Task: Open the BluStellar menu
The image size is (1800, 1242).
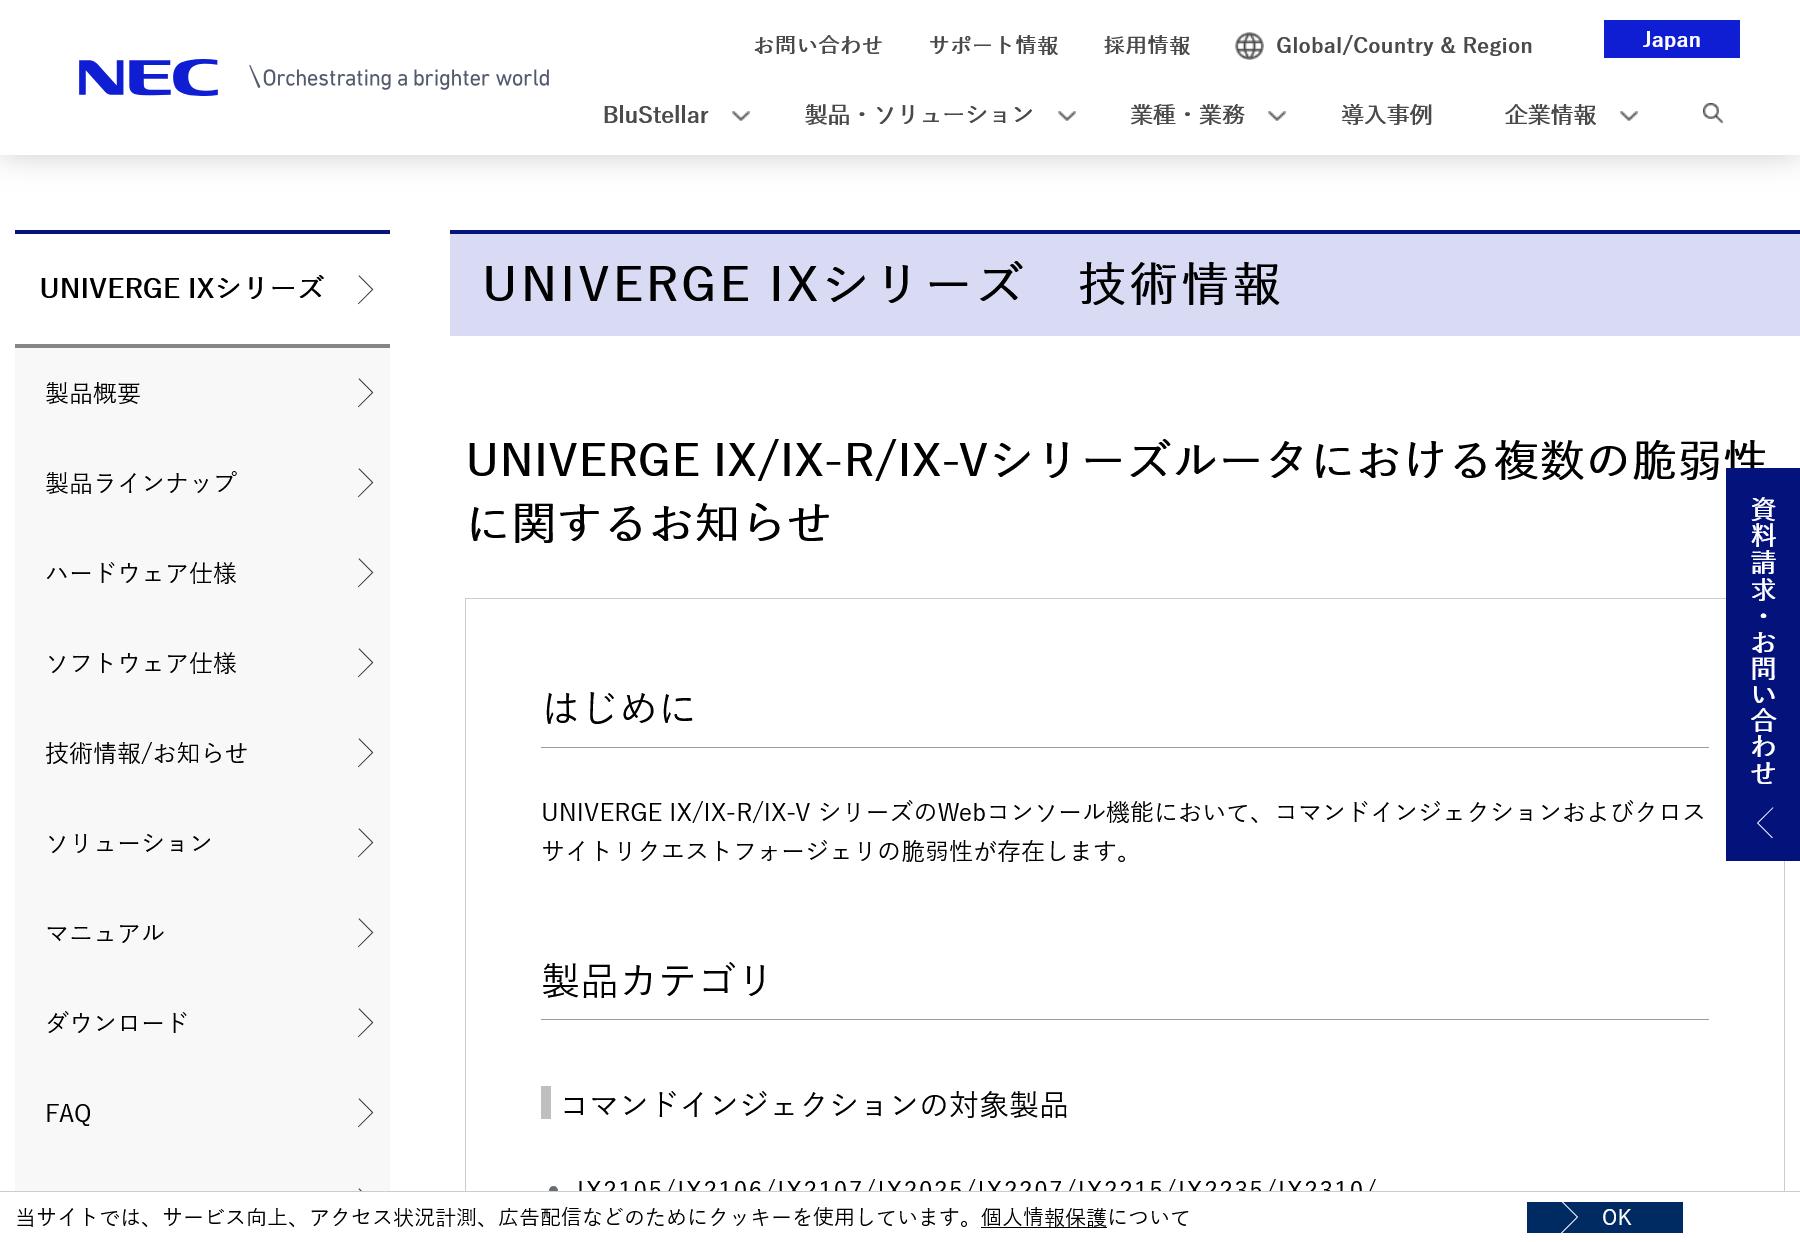Action: (x=655, y=115)
